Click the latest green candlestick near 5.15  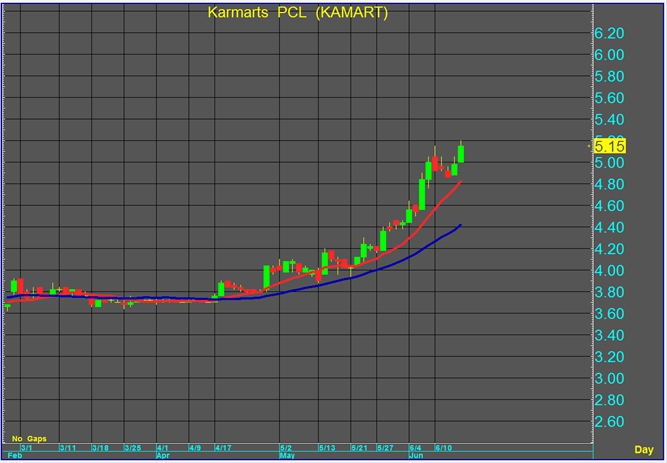click(461, 154)
